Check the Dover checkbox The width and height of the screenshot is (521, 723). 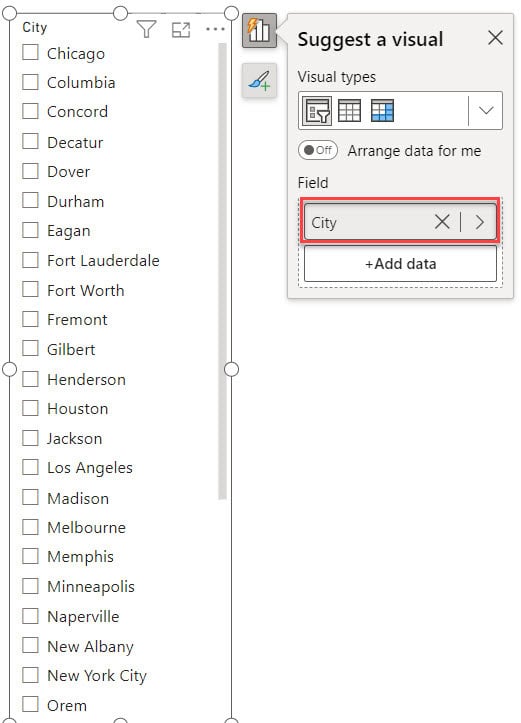30,171
